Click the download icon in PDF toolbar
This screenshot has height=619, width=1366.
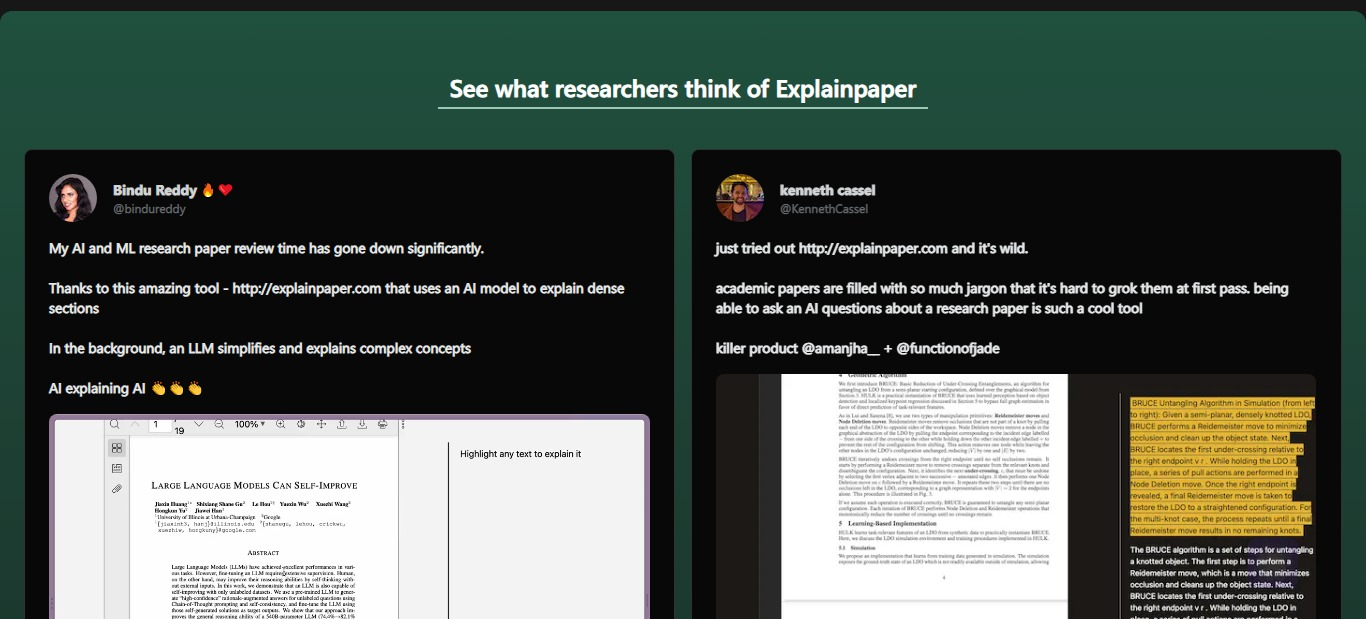tap(362, 424)
